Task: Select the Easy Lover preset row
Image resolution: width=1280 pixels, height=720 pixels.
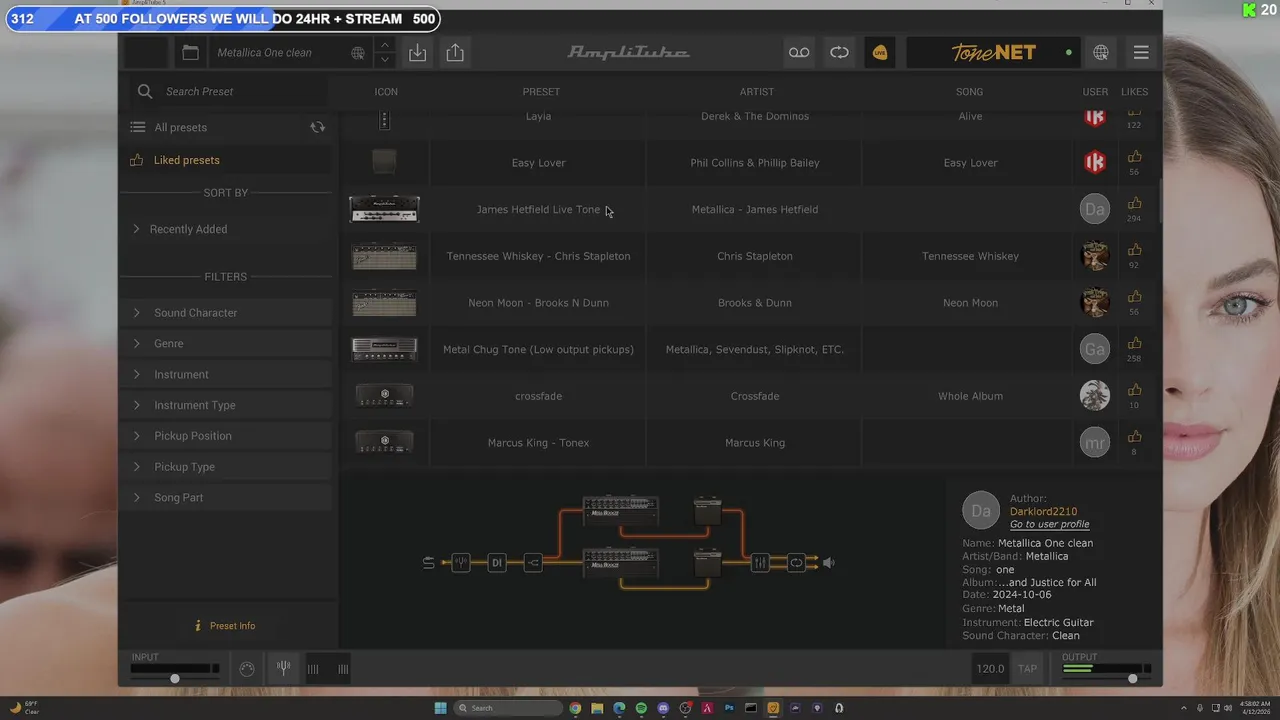Action: pyautogui.click(x=750, y=163)
